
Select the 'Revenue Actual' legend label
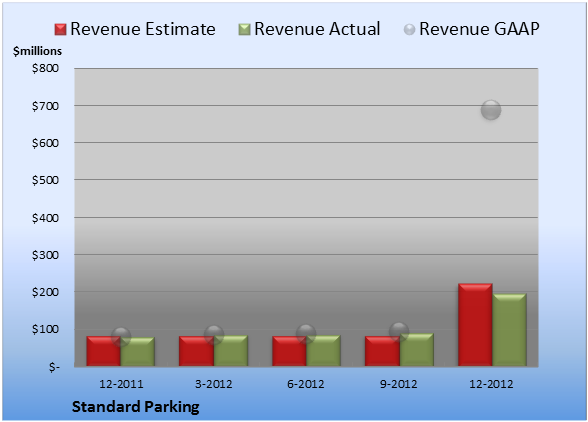[x=317, y=29]
